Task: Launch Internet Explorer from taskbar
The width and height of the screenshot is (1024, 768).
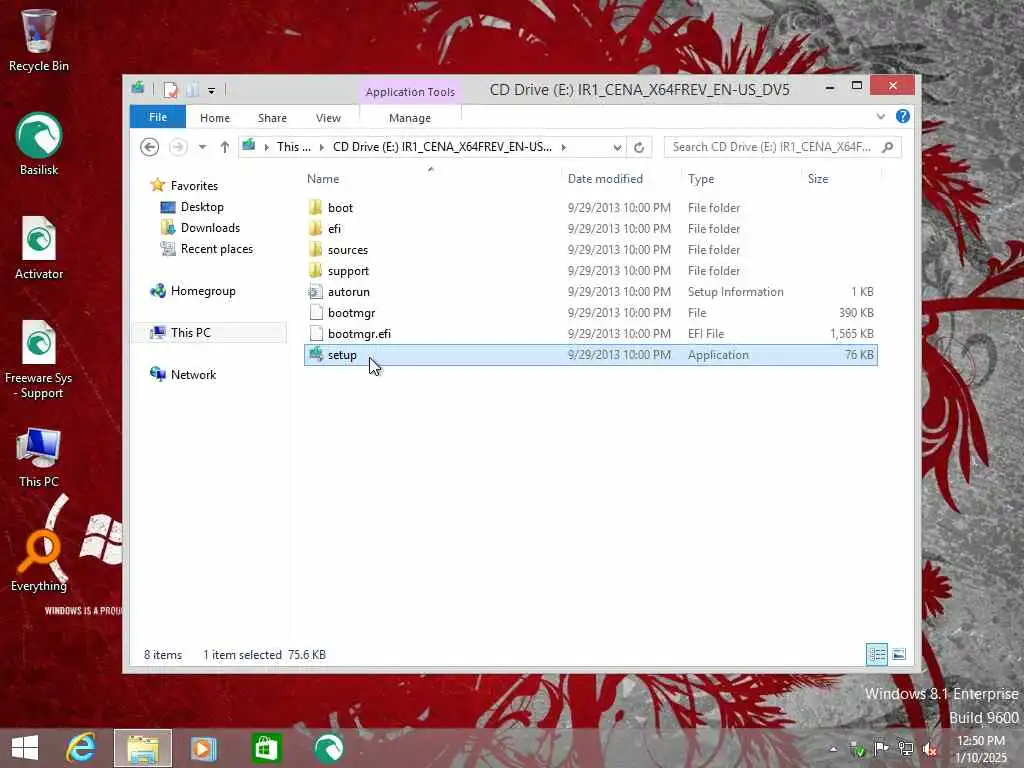Action: (81, 748)
